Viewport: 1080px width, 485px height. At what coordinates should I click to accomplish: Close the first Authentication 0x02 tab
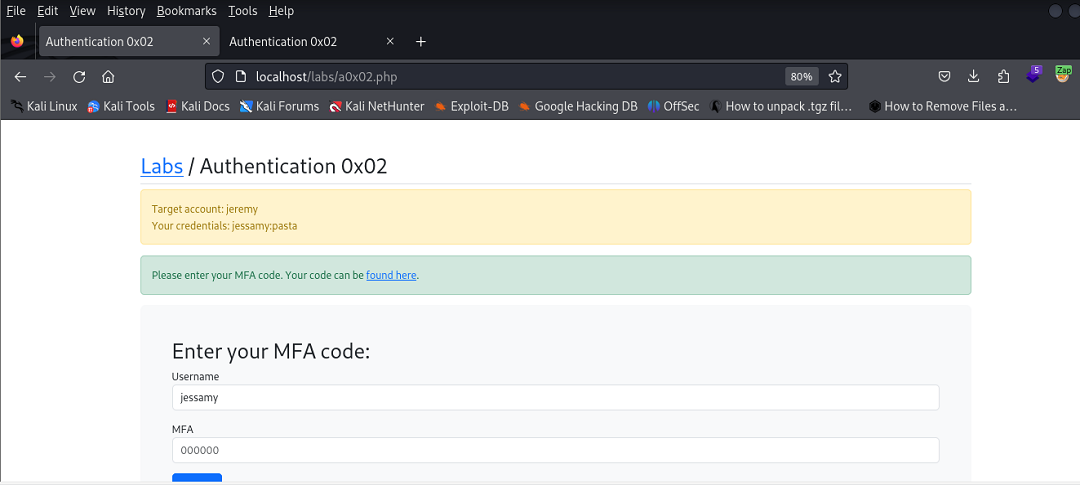tap(206, 41)
